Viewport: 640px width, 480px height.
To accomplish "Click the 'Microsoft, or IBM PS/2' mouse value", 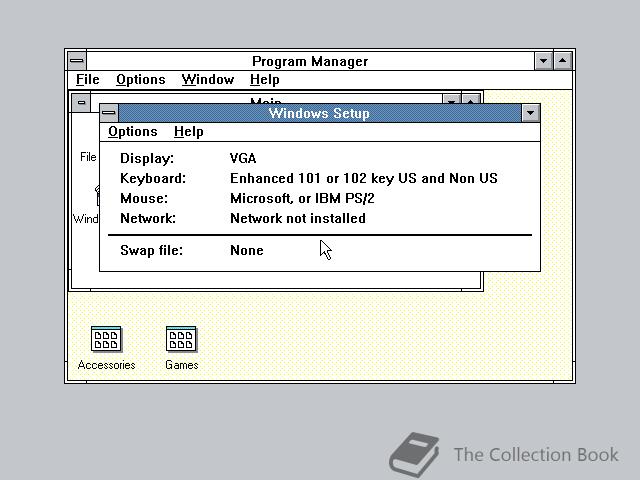I will pyautogui.click(x=302, y=198).
